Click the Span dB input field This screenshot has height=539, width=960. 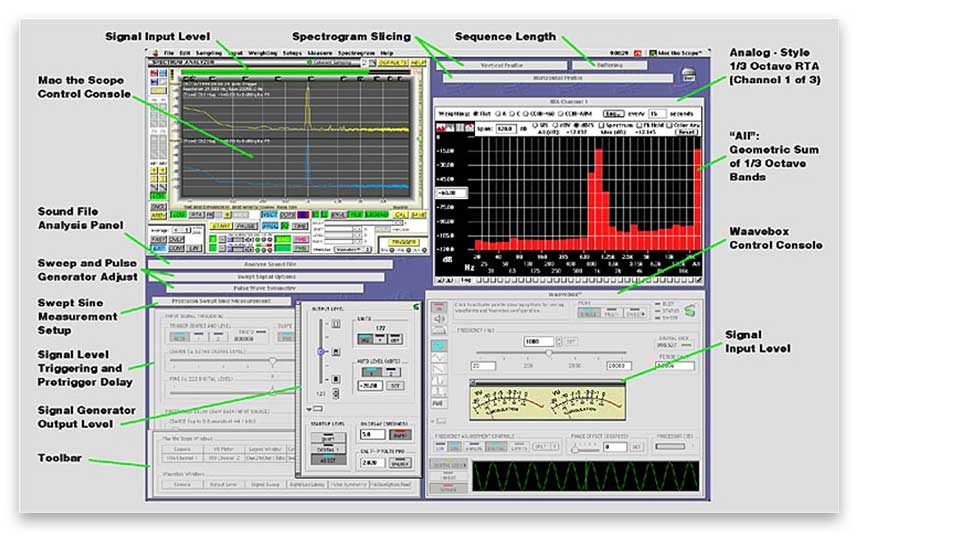[505, 129]
